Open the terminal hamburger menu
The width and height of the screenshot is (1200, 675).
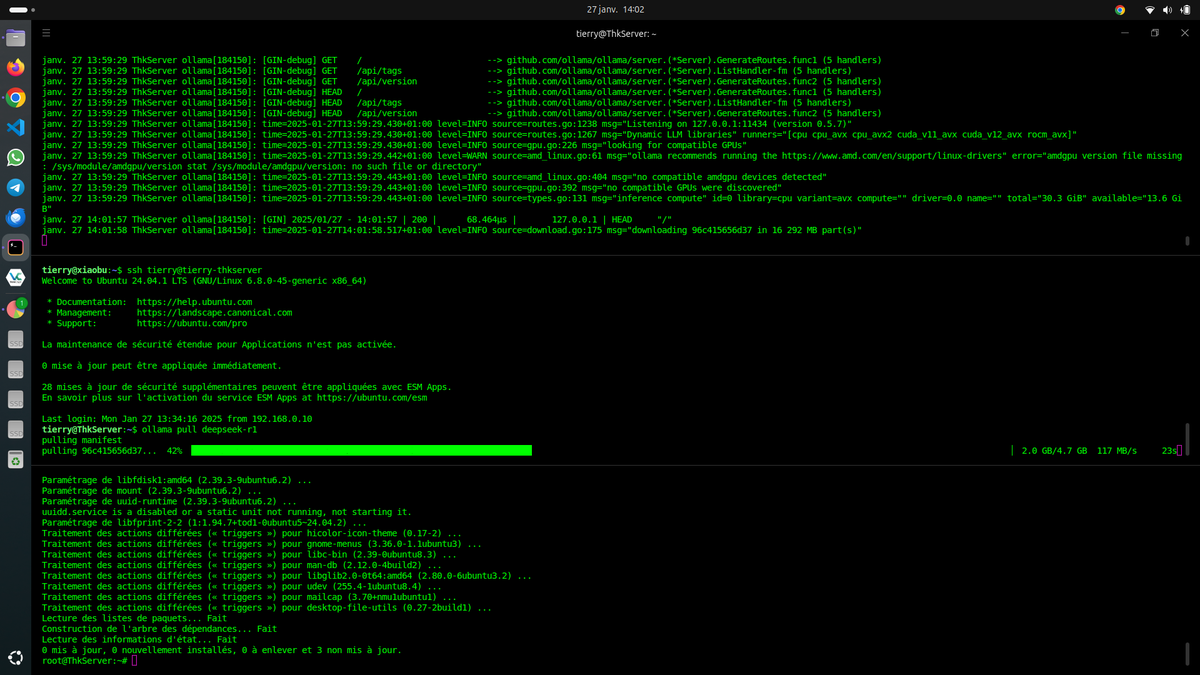click(x=46, y=32)
